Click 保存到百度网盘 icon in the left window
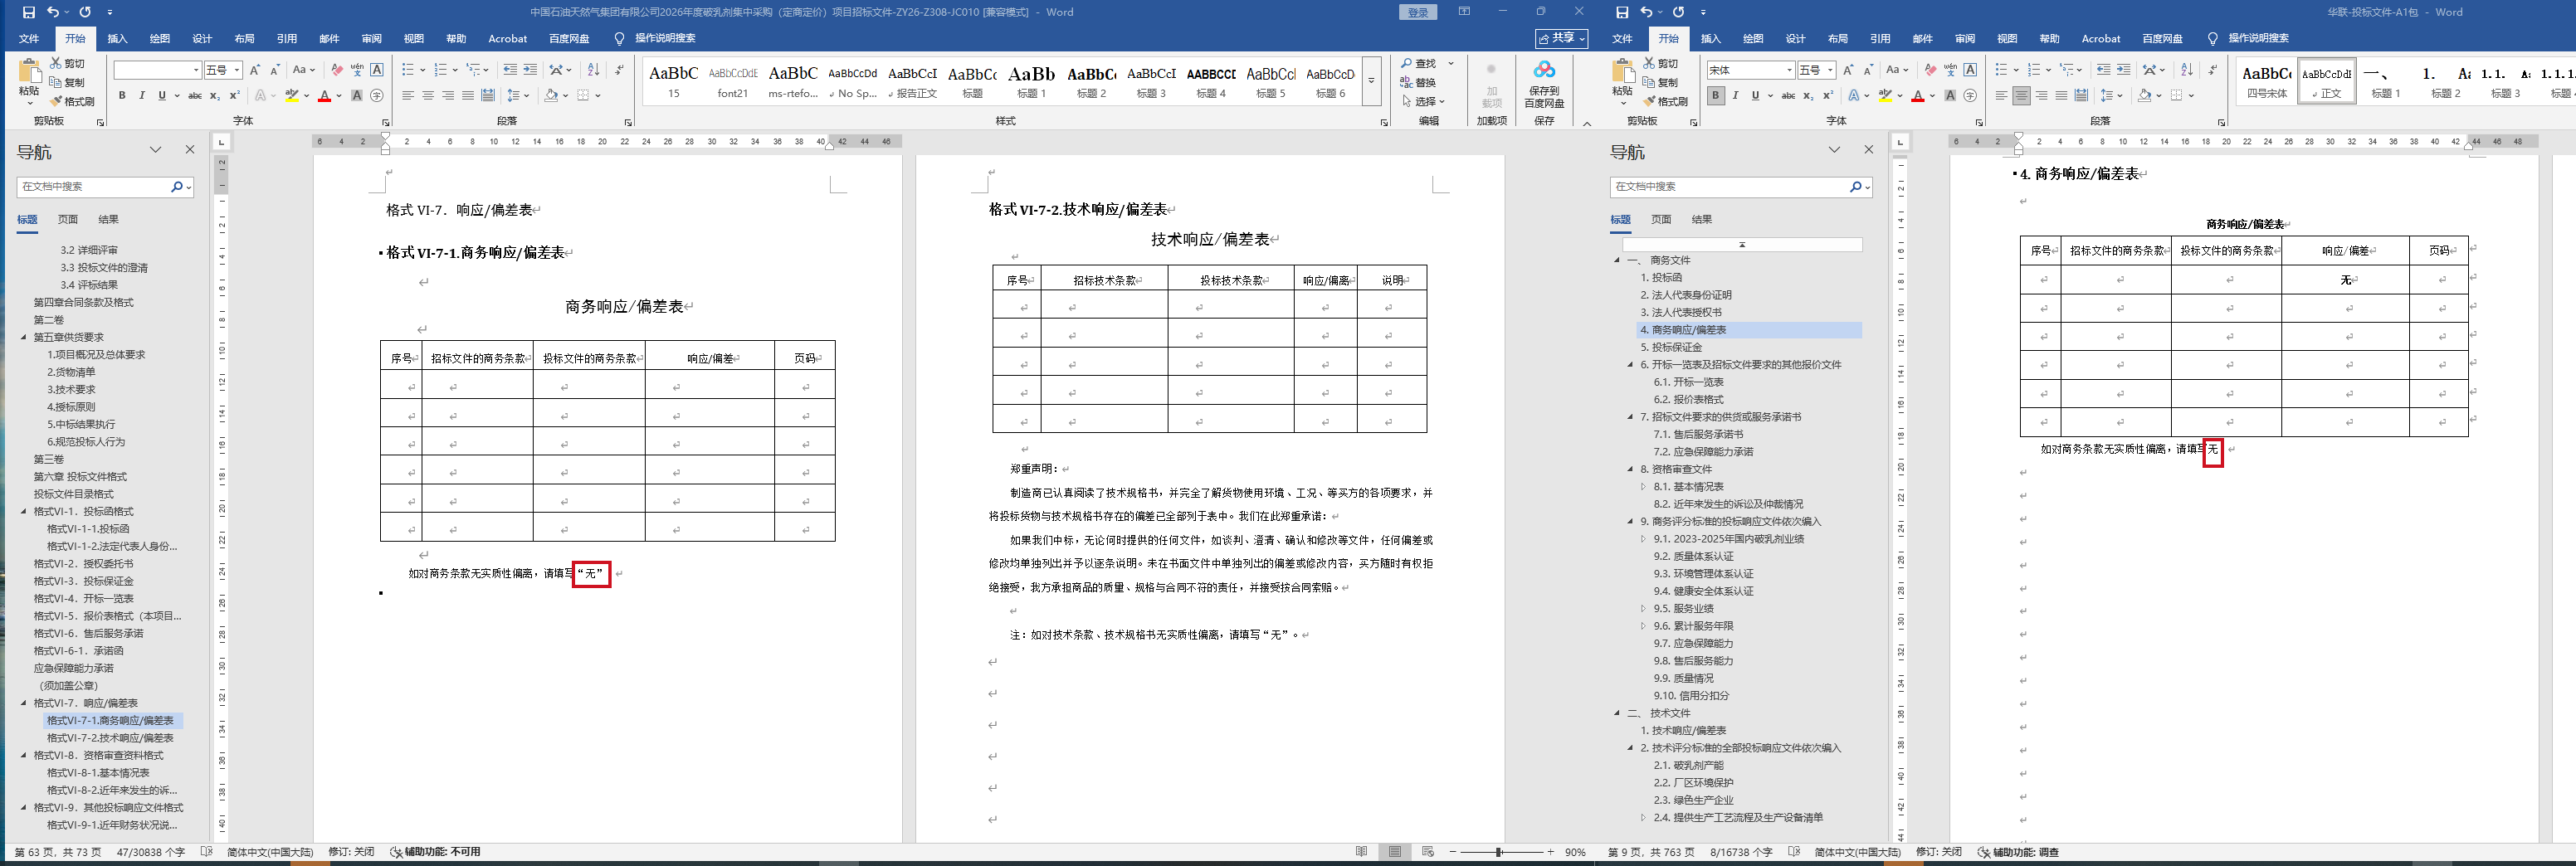The width and height of the screenshot is (2576, 866). 1544,83
